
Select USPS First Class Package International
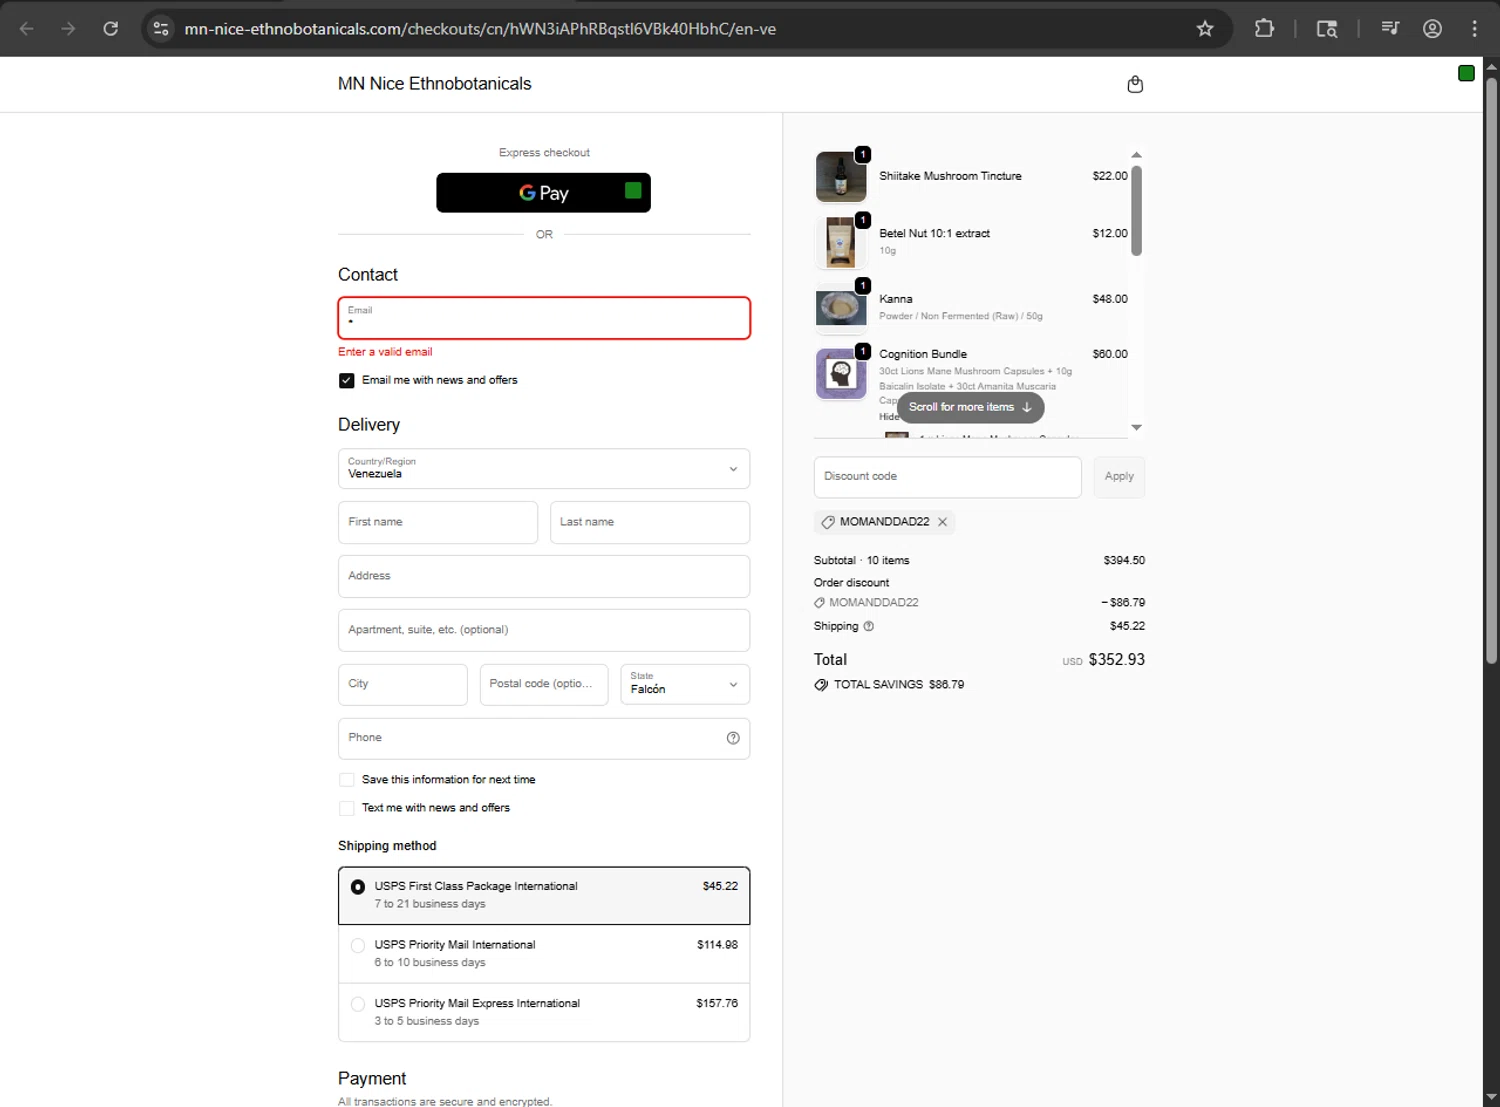coord(544,895)
